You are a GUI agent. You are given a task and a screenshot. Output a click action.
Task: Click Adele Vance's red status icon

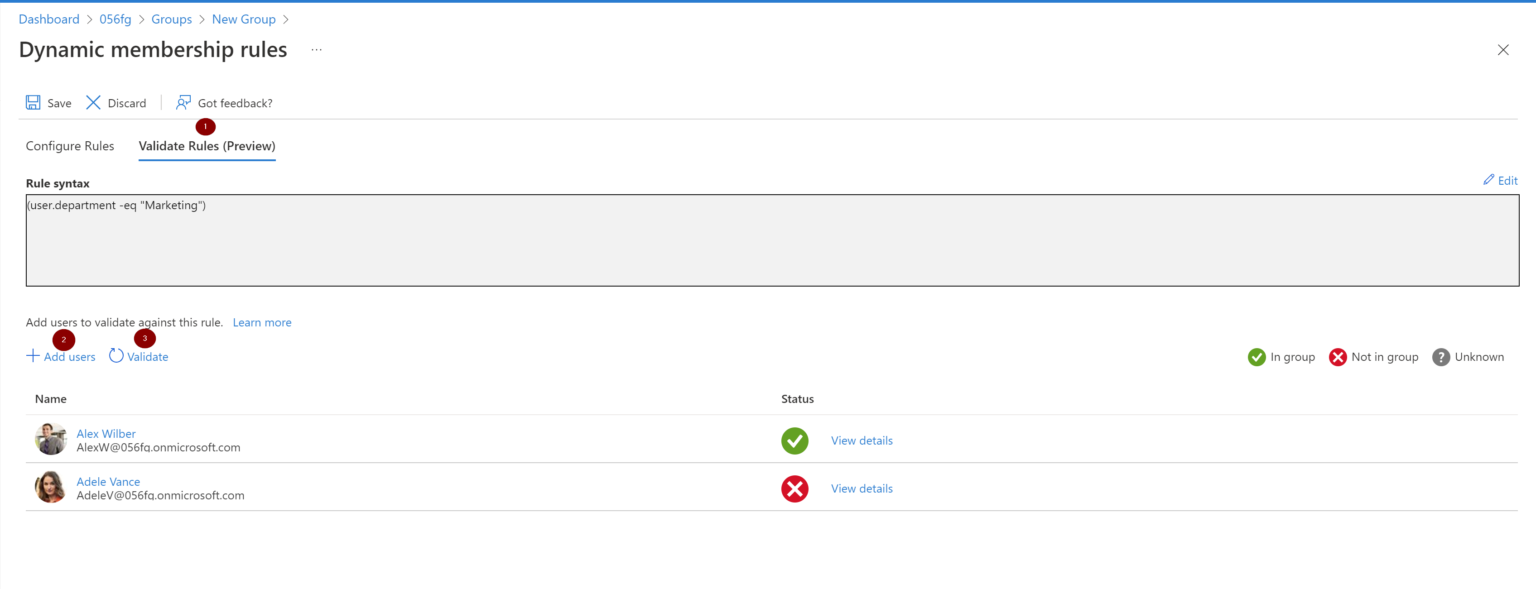[x=795, y=488]
